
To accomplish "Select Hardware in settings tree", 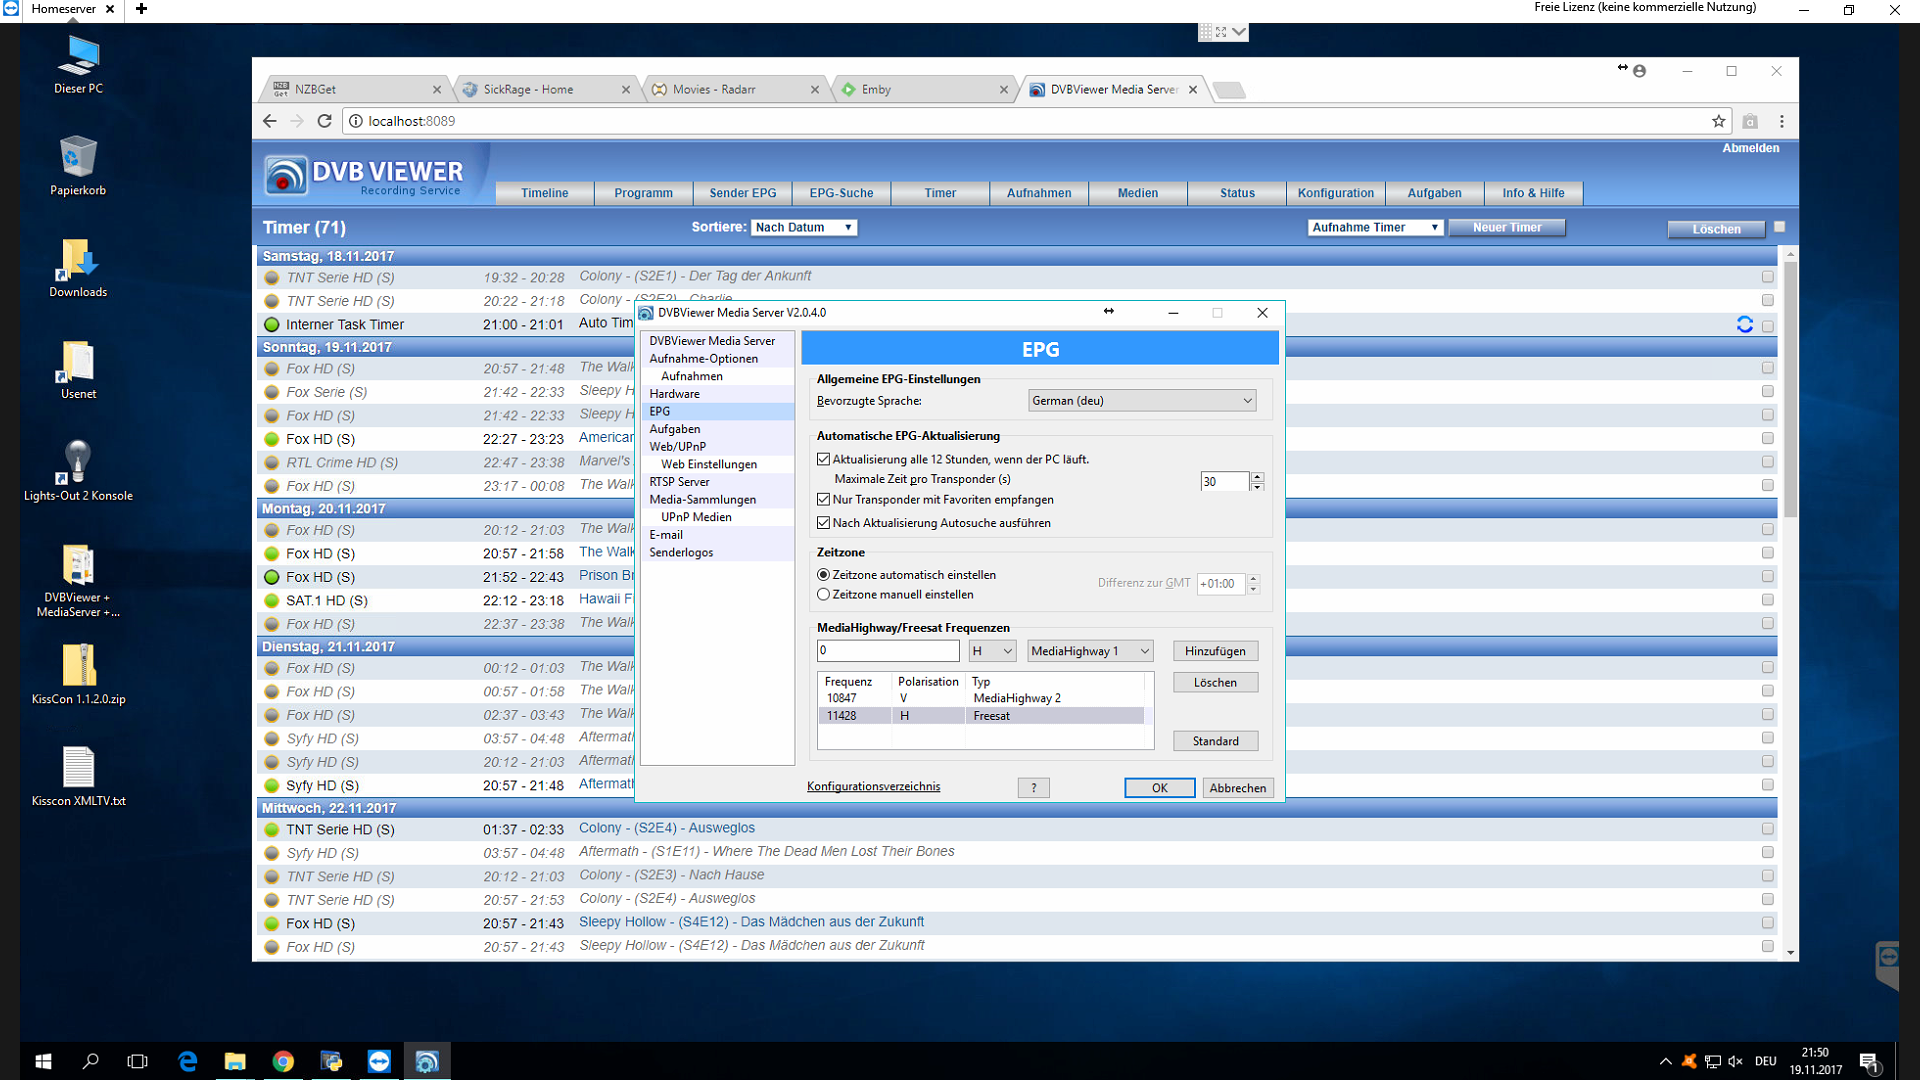I will click(674, 394).
